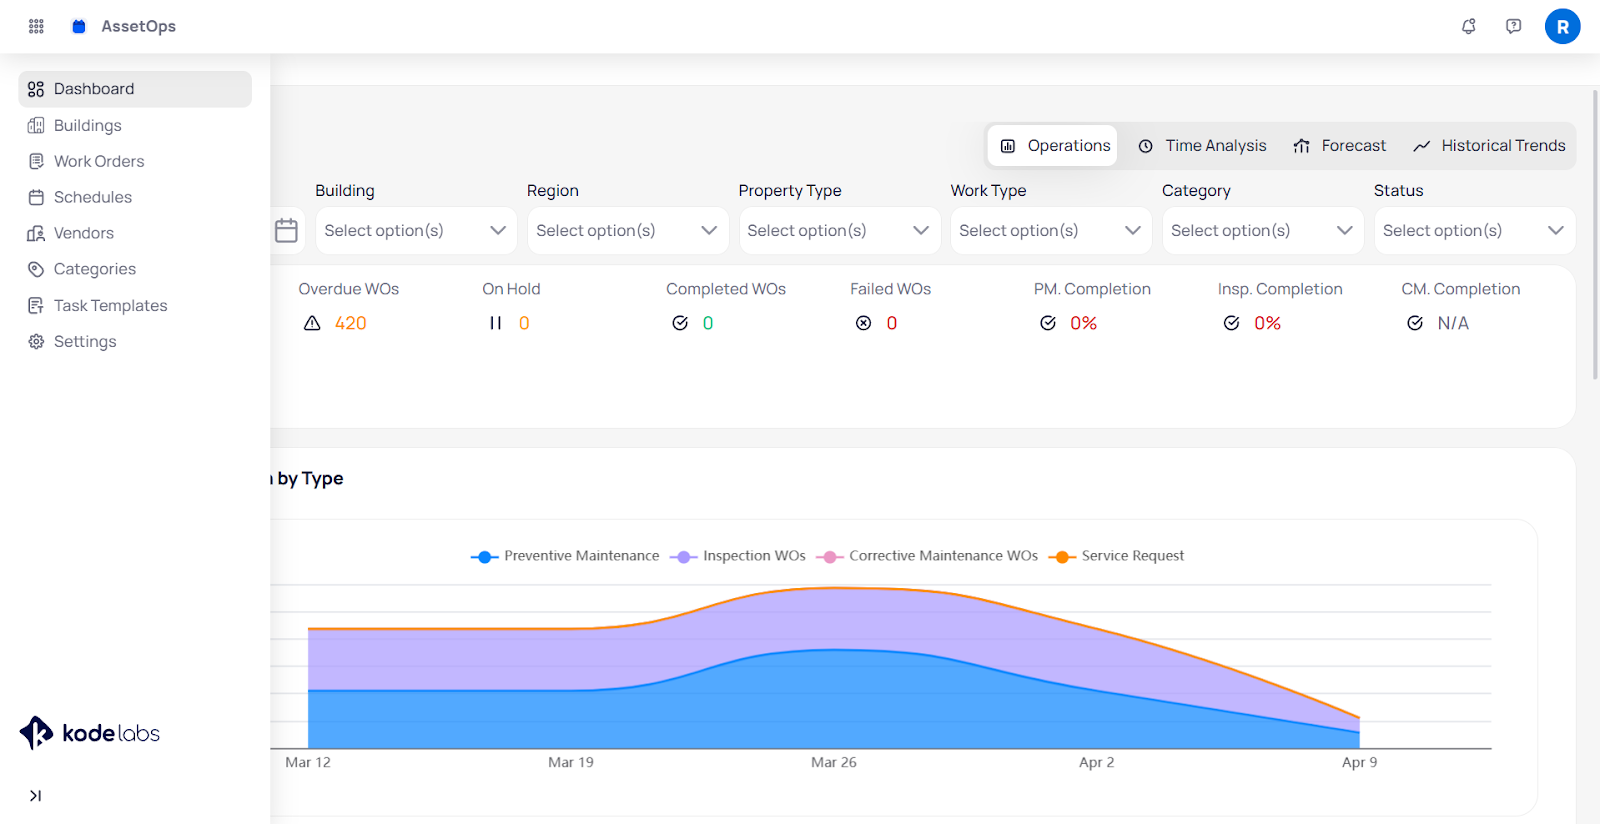Open the app launcher grid icon
This screenshot has width=1600, height=824.
click(x=36, y=26)
